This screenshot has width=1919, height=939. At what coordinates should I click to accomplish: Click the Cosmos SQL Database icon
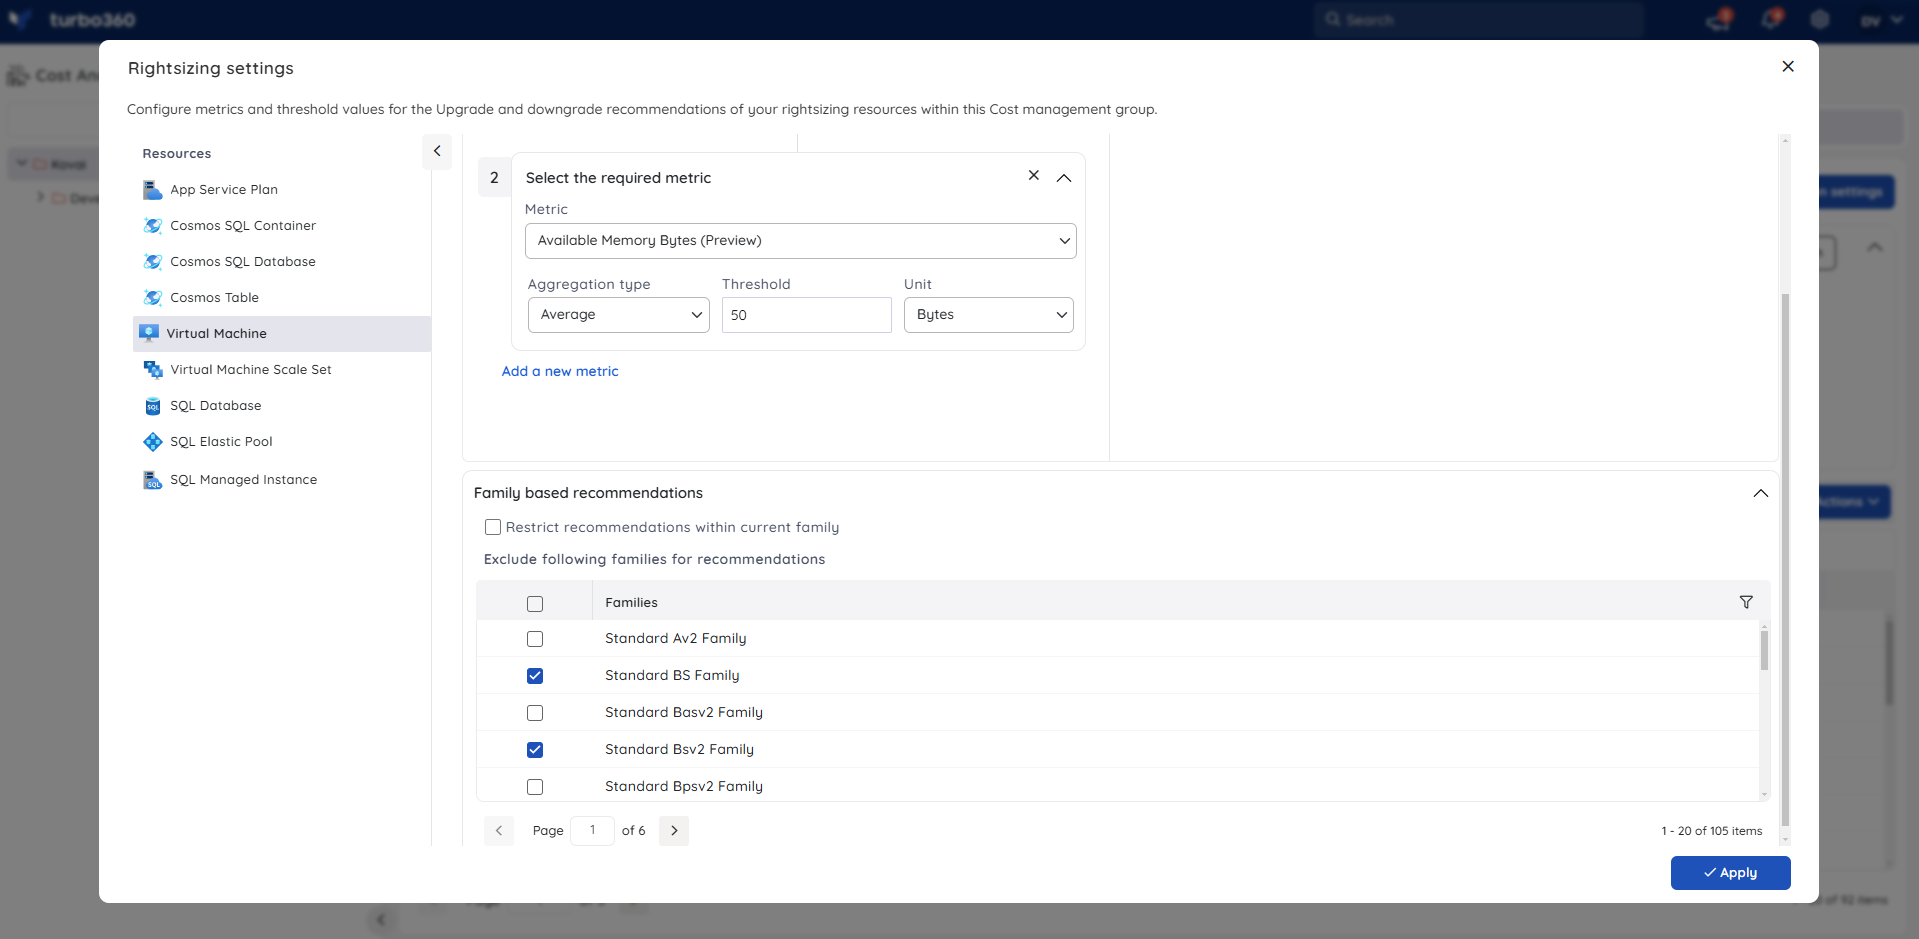tap(152, 262)
